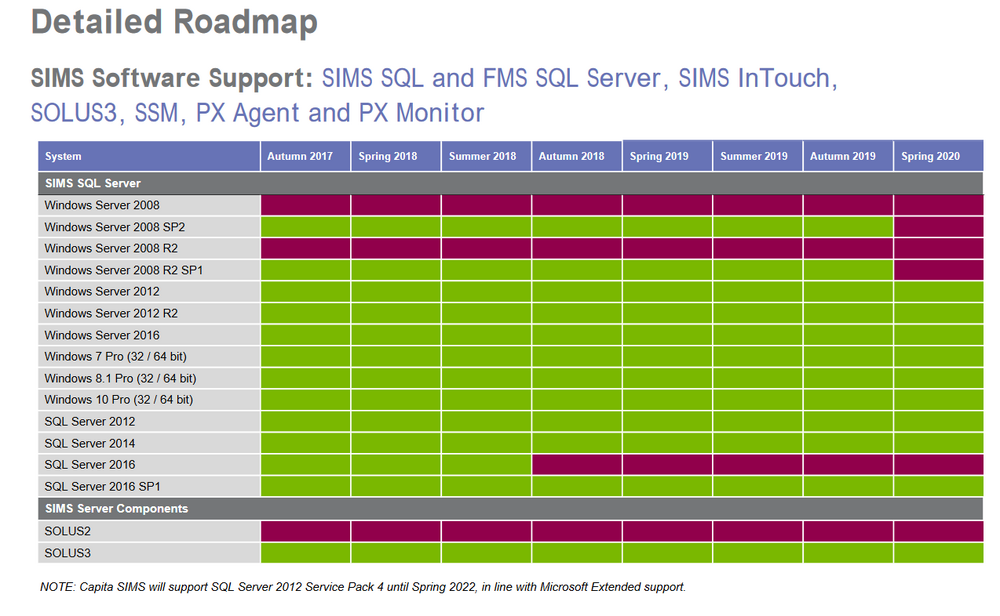Click the 'Autumn 2018' column header
Screen dimensions: 1000x616
click(x=577, y=156)
